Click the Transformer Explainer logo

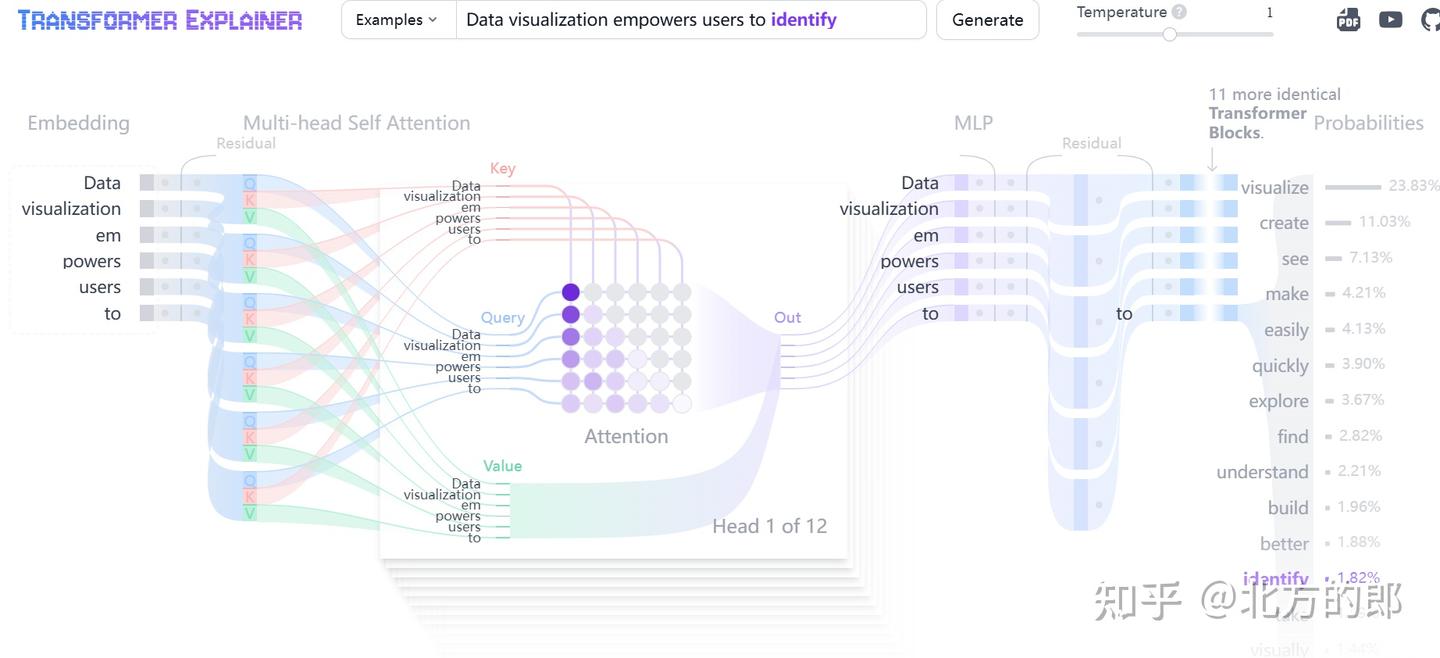[160, 20]
